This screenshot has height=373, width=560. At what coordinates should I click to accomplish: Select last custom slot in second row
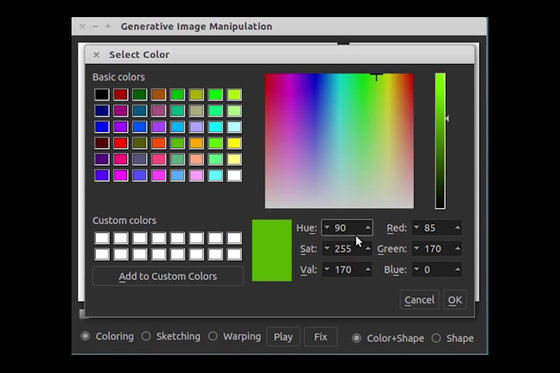[x=234, y=254]
